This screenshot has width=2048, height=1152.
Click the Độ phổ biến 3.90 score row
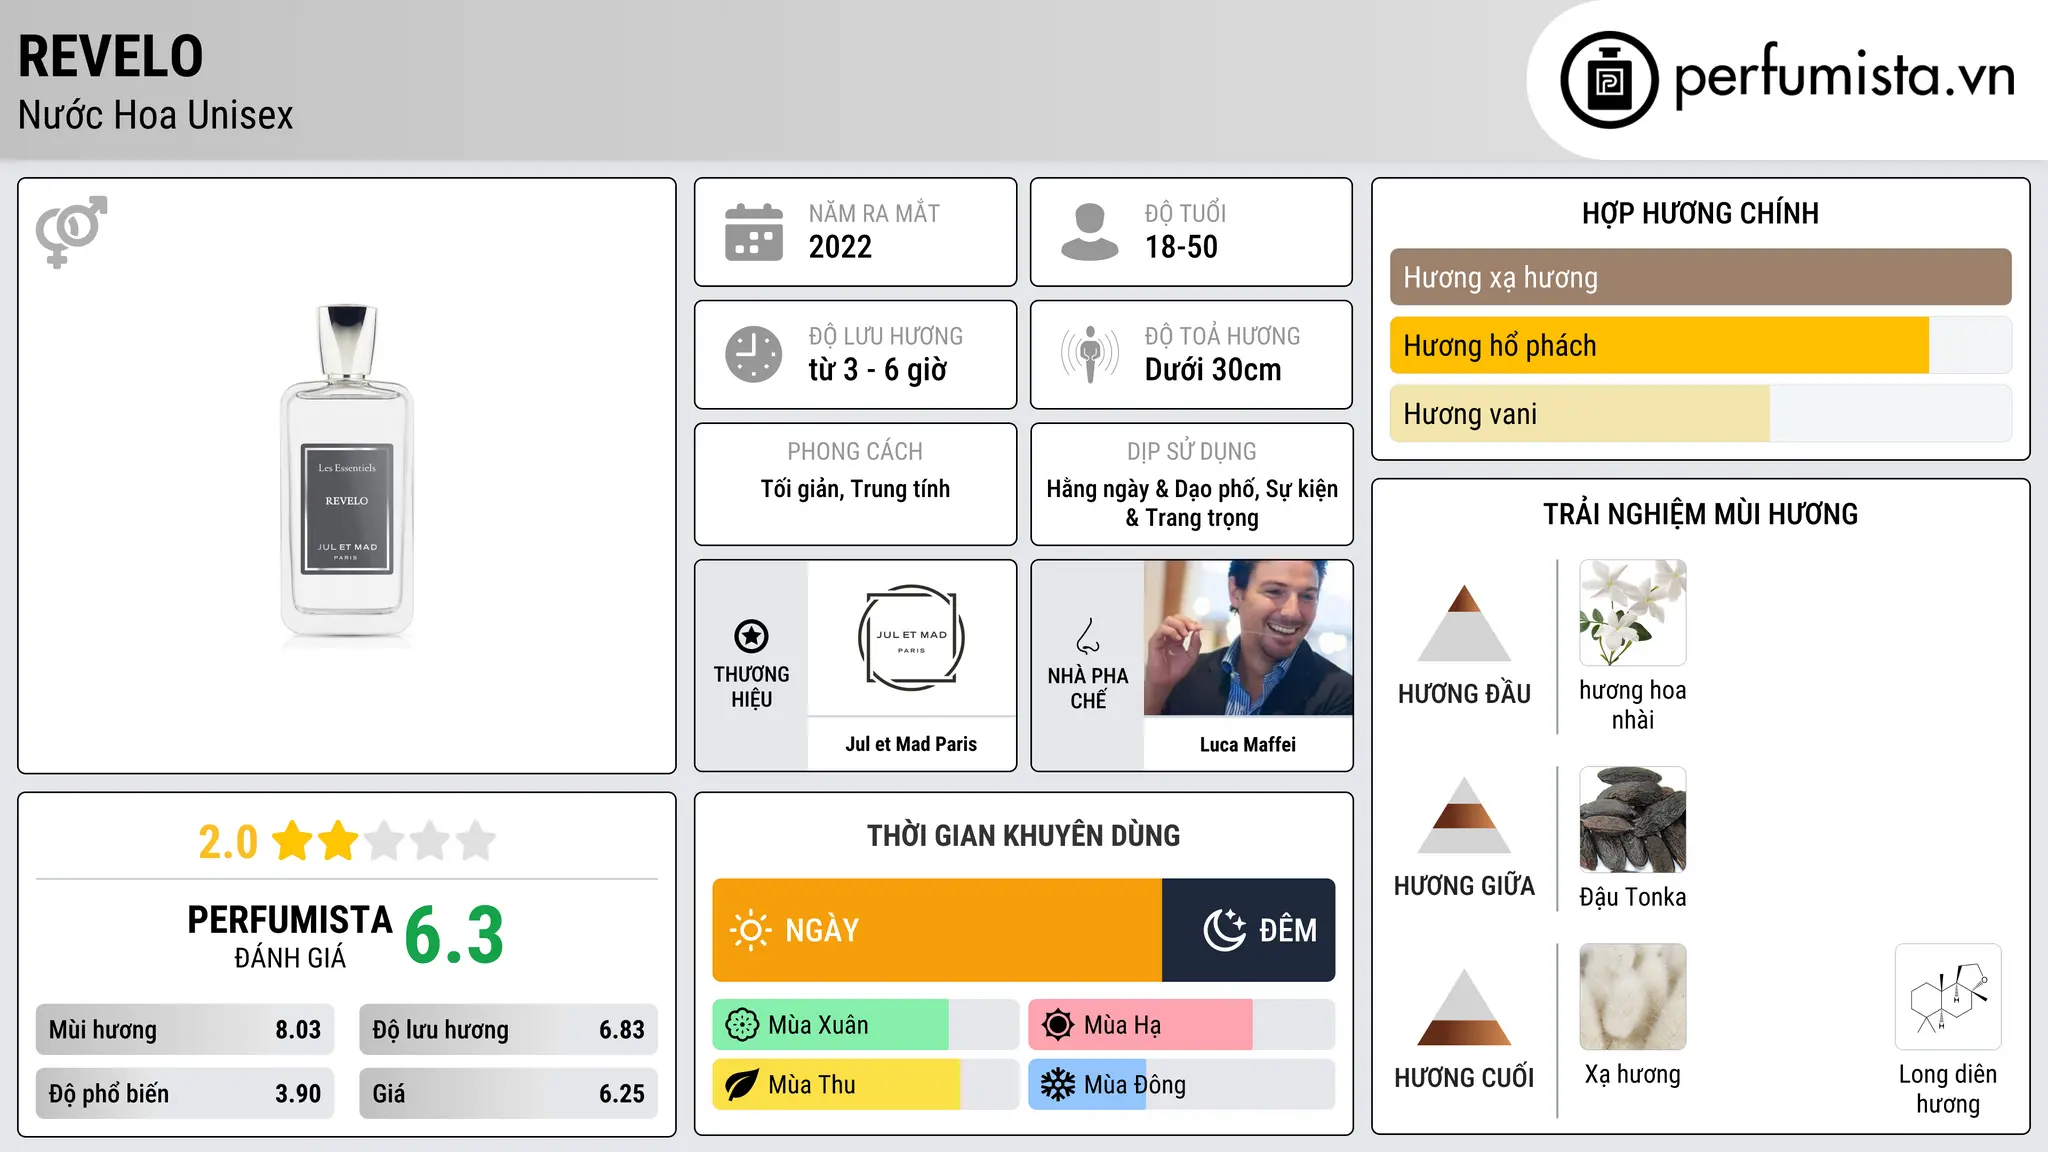(x=185, y=1094)
